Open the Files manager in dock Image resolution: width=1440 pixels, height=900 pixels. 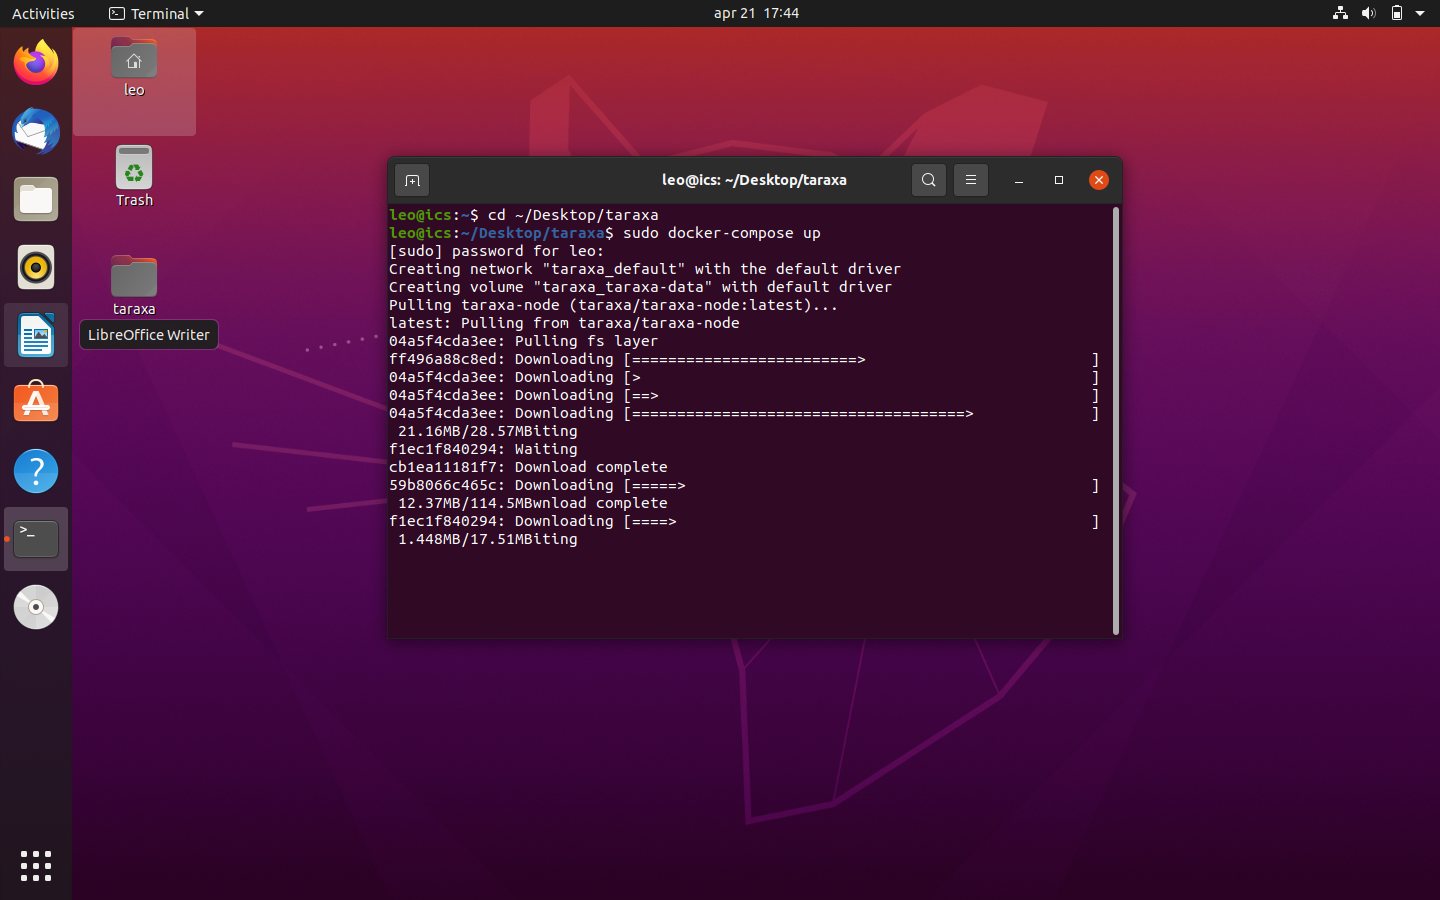[x=36, y=200]
